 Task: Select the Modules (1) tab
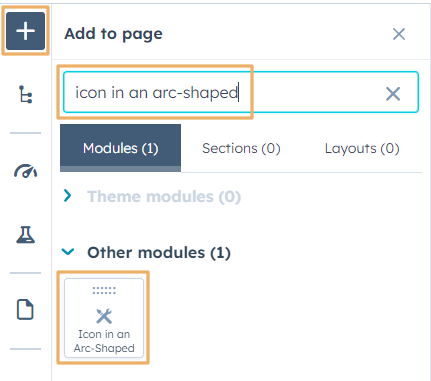click(121, 148)
